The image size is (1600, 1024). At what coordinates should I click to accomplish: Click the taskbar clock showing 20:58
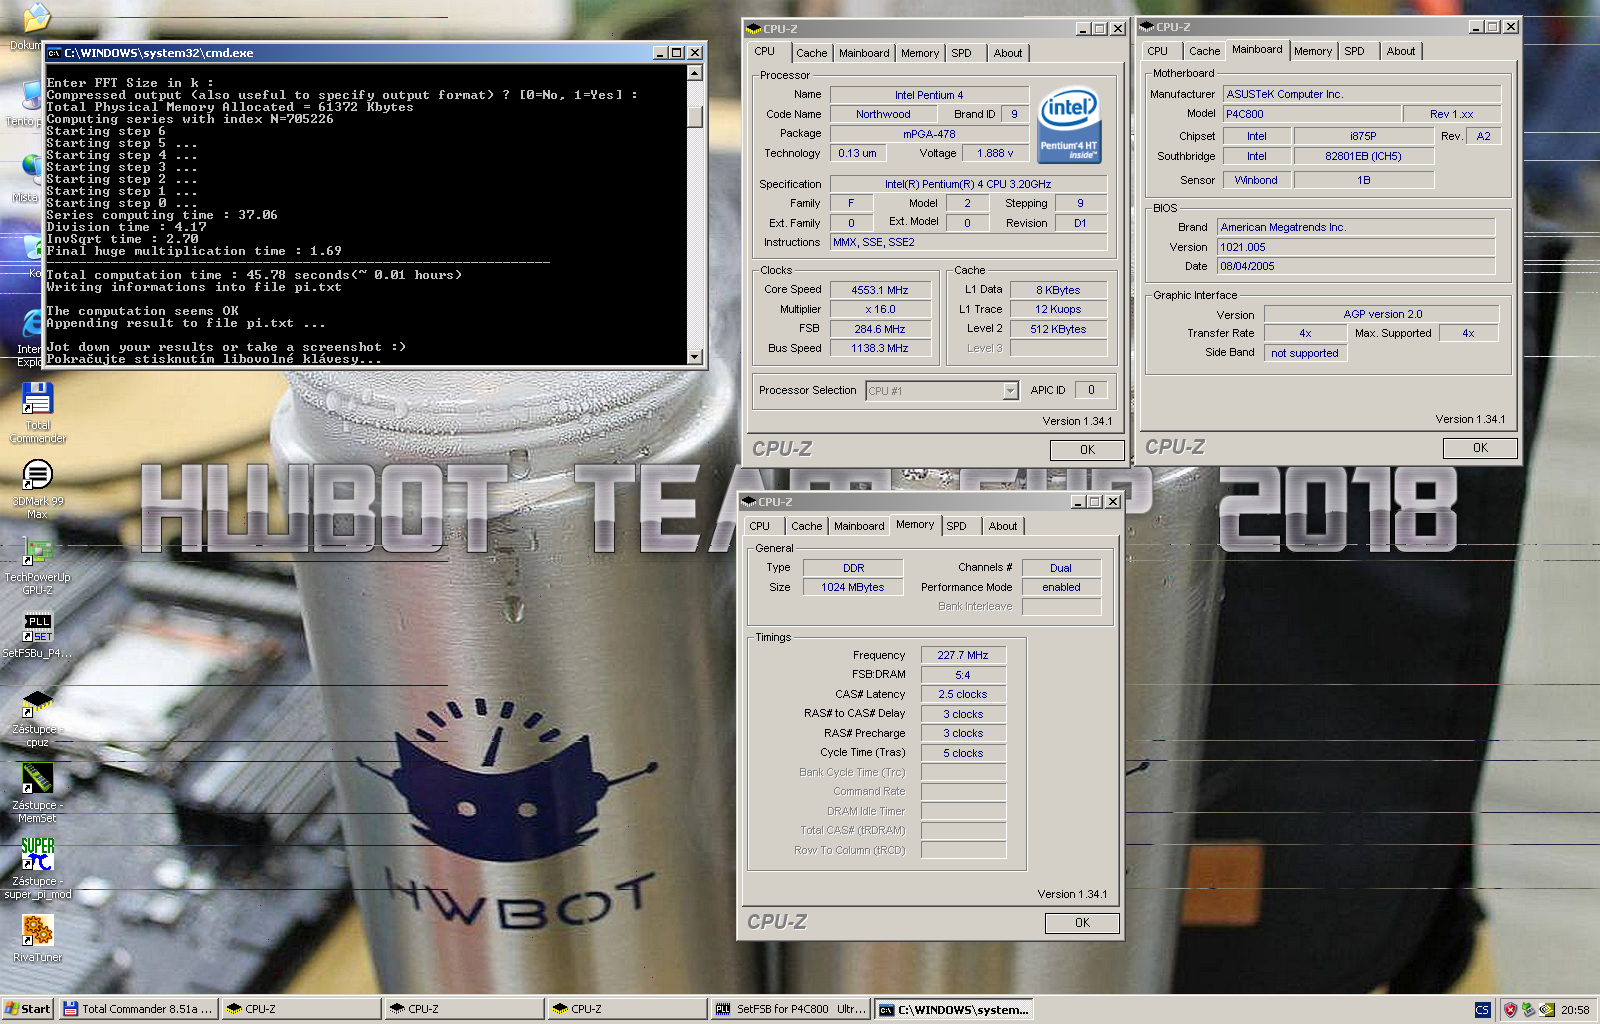(x=1575, y=1010)
